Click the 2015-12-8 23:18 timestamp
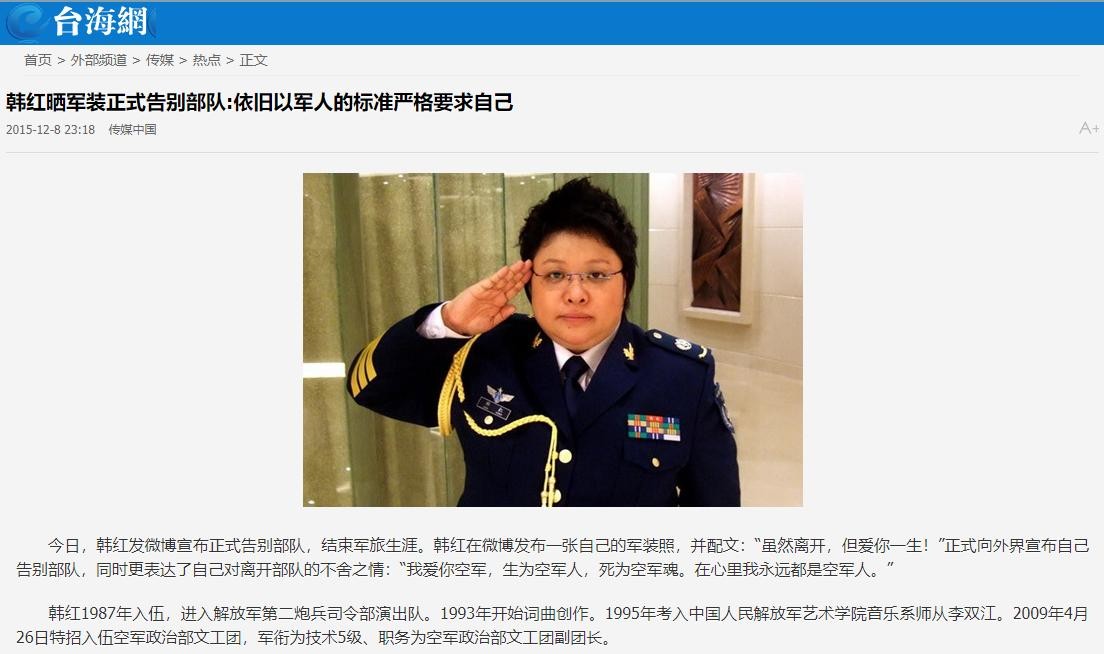 [x=51, y=130]
